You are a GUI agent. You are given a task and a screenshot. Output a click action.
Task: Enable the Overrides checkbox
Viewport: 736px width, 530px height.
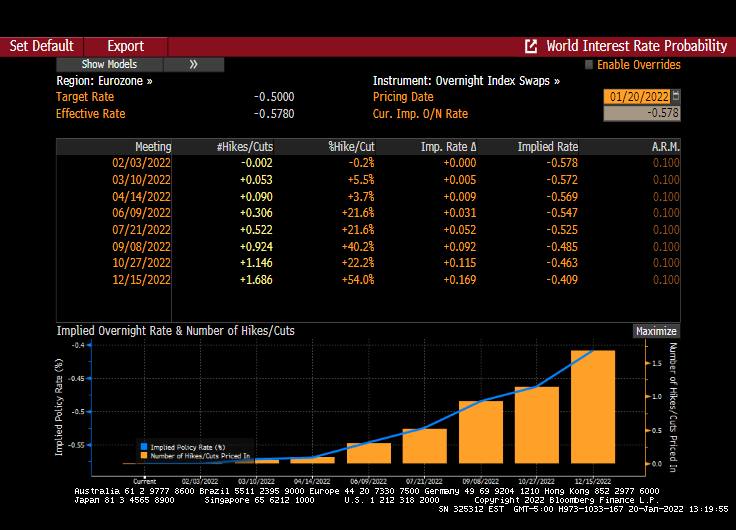tap(589, 65)
